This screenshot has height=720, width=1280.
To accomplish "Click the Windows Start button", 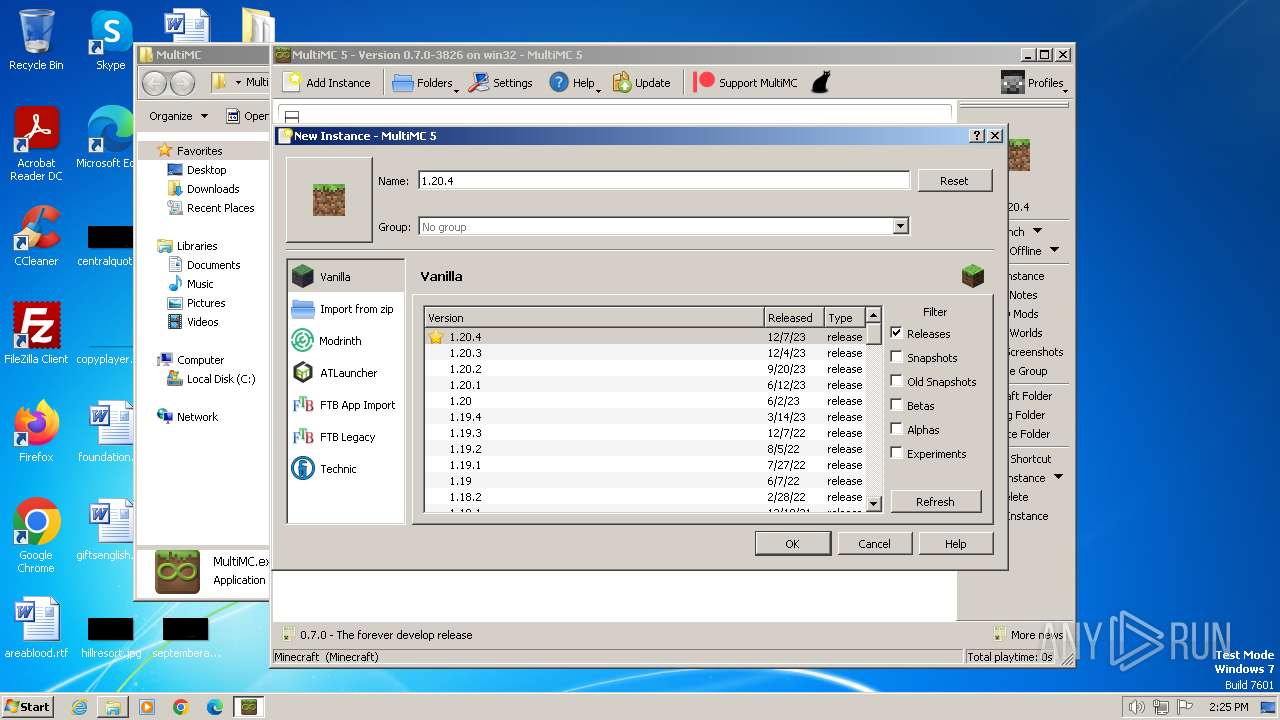I will pyautogui.click(x=28, y=706).
